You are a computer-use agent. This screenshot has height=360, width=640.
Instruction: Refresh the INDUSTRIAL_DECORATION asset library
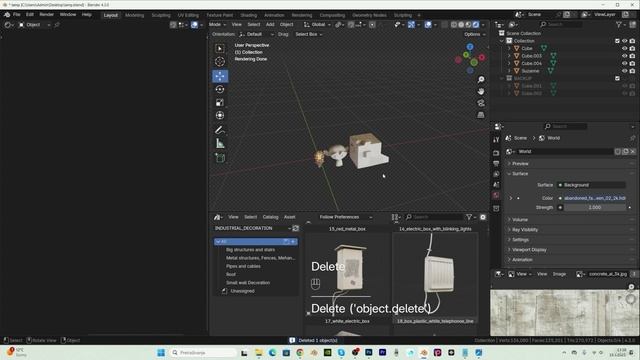296,229
